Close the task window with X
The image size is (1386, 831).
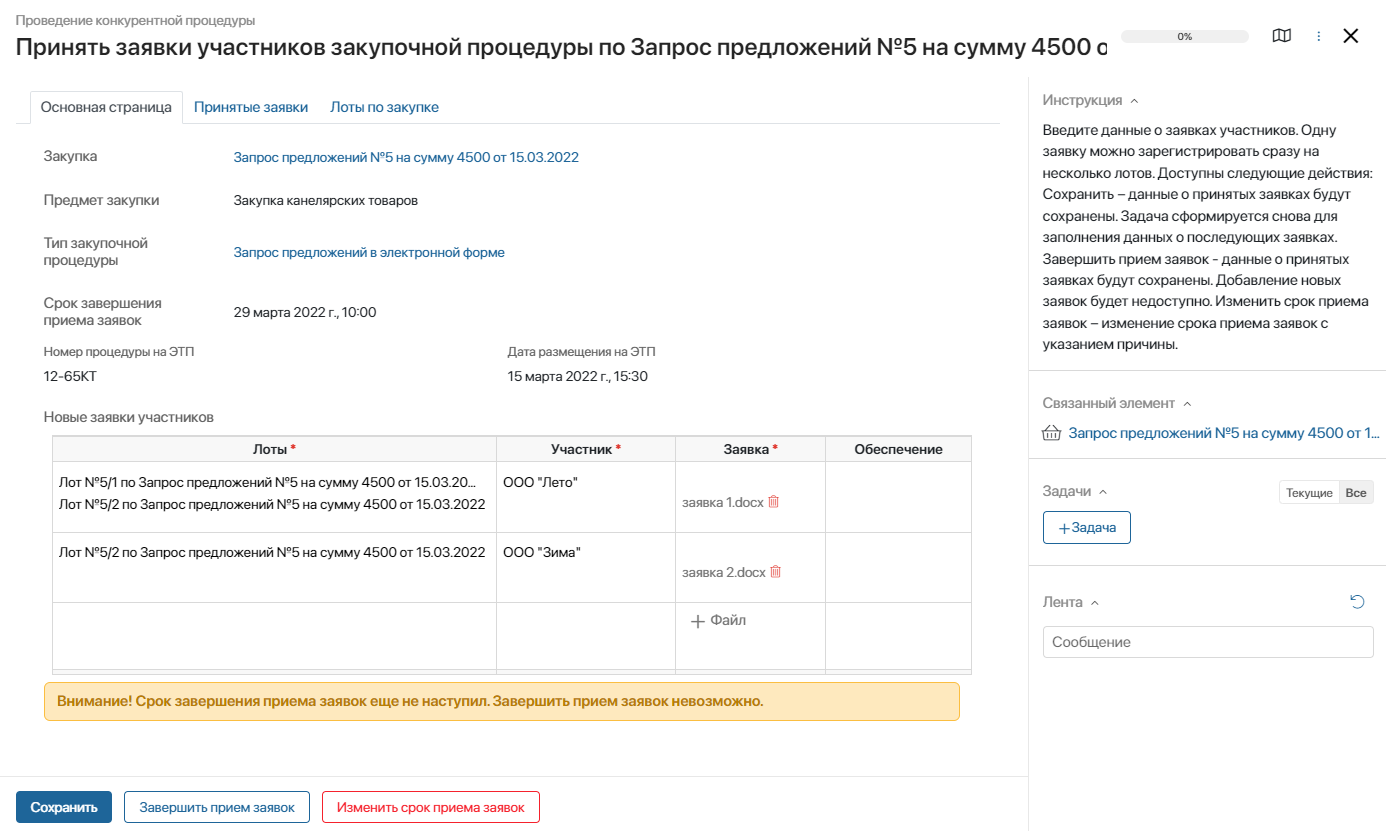point(1351,36)
